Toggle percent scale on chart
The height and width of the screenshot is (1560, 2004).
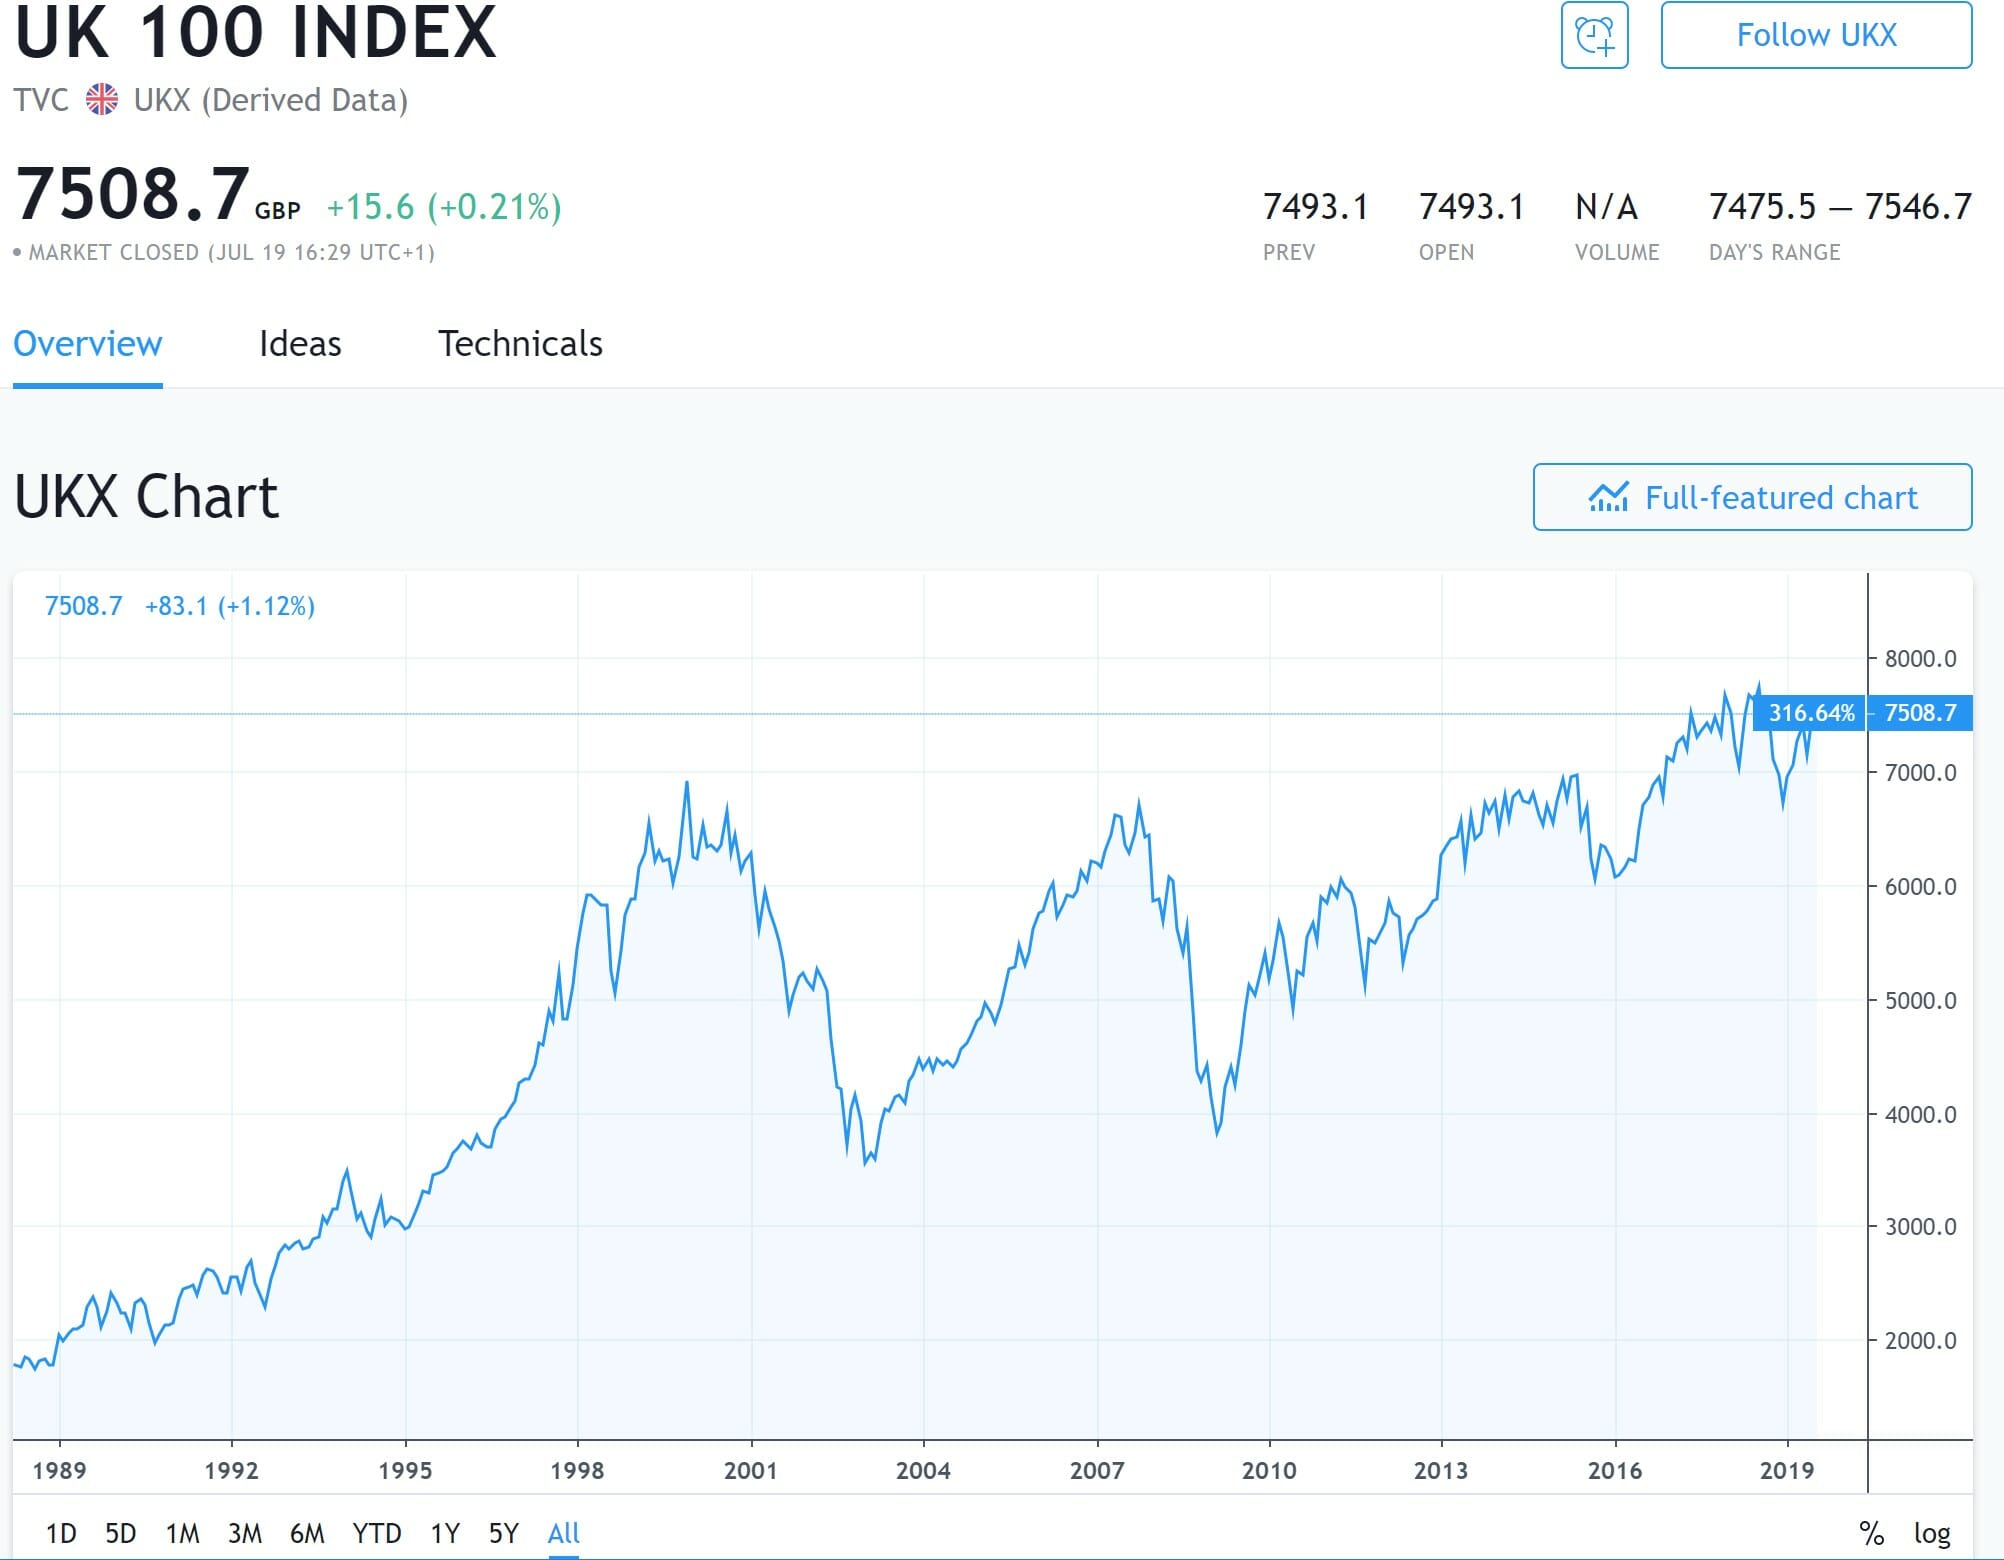point(1871,1533)
